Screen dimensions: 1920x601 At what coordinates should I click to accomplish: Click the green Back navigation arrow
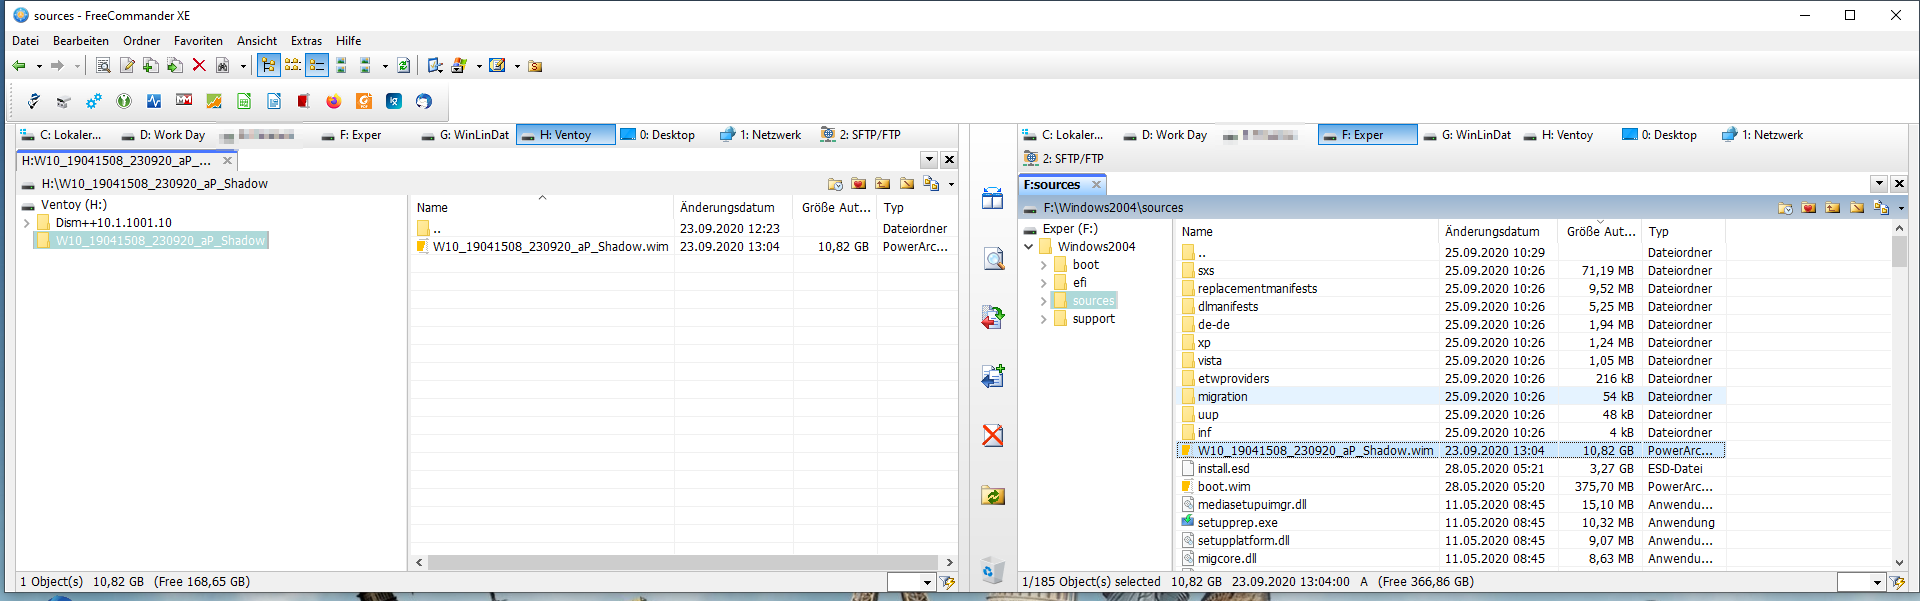(19, 66)
